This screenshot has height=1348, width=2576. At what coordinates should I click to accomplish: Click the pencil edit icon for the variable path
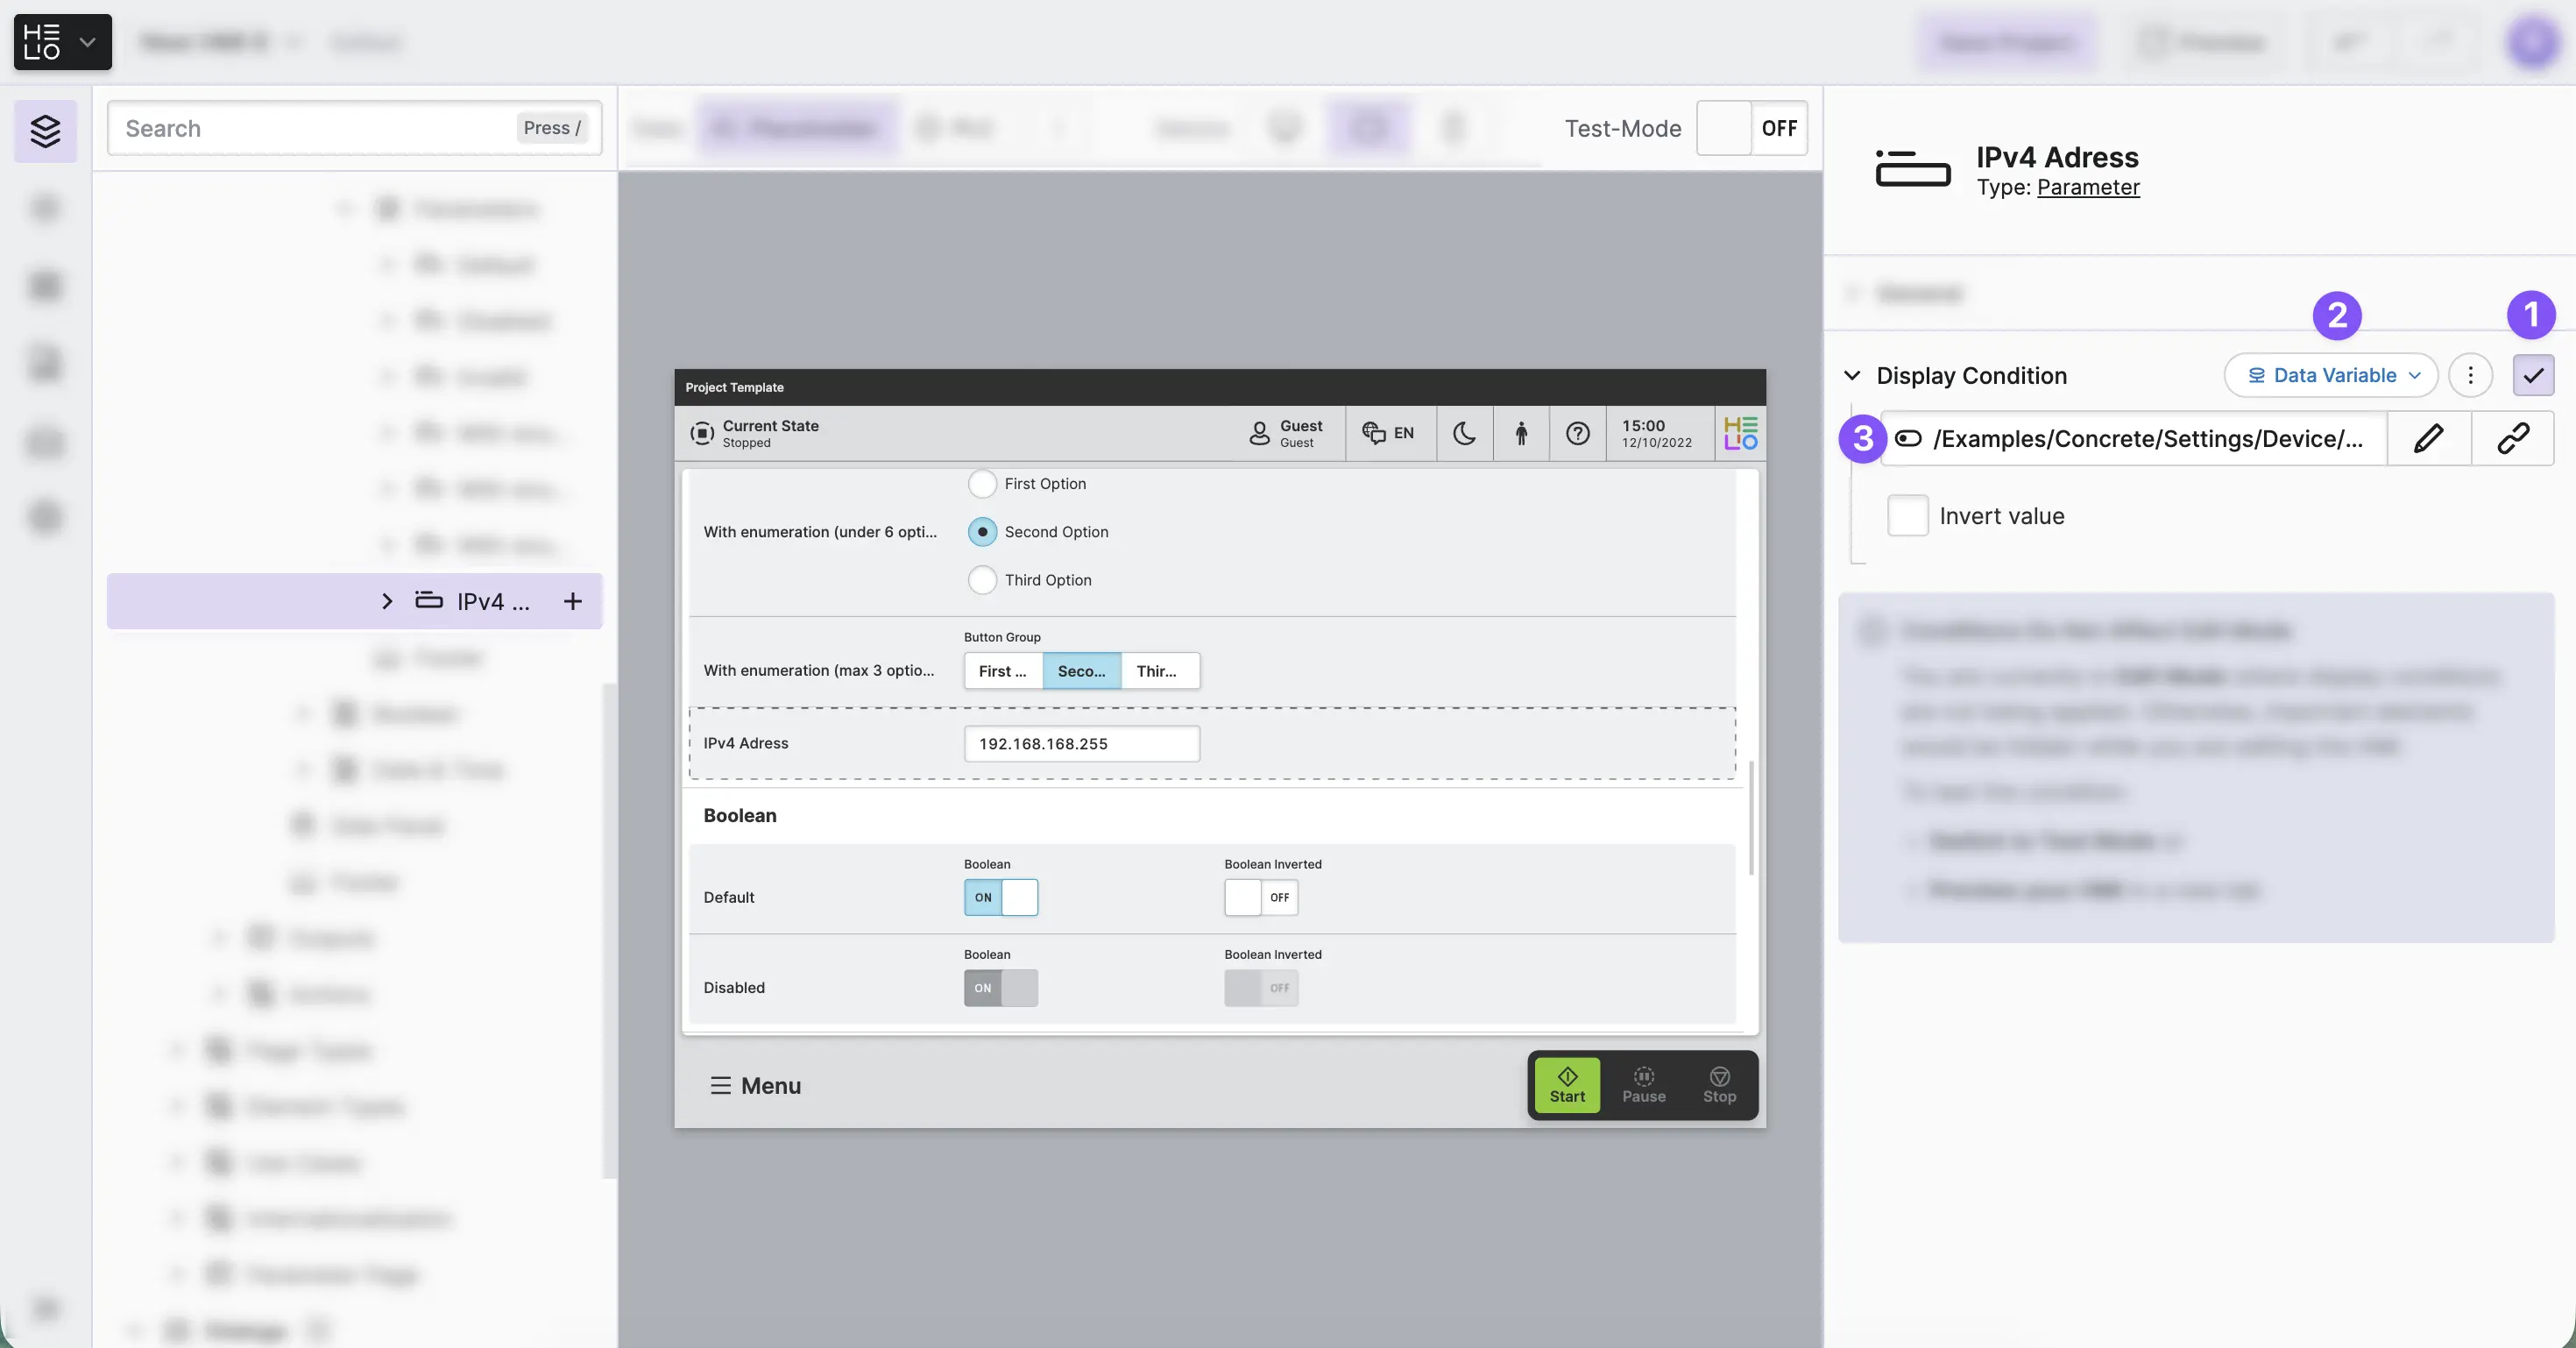(2428, 438)
